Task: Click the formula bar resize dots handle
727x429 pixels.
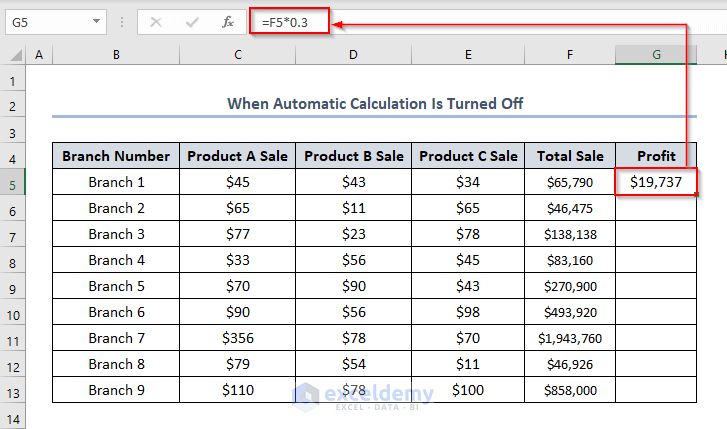Action: click(x=122, y=22)
